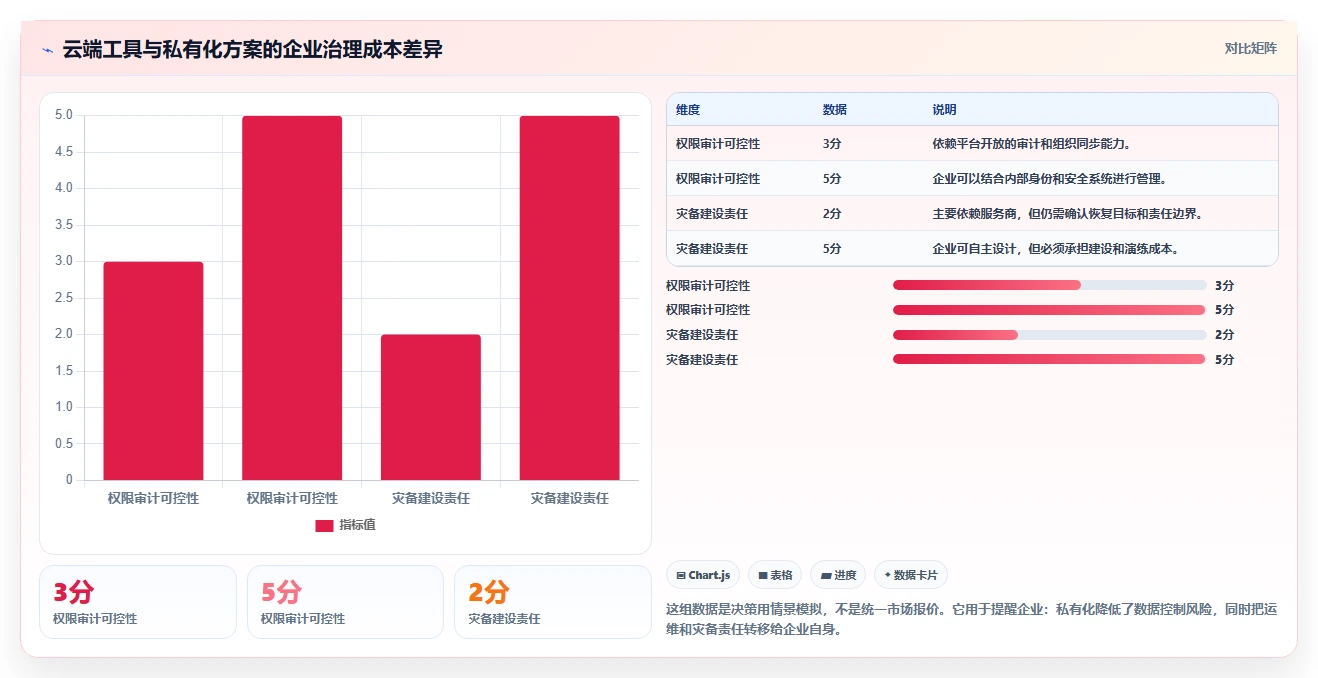Click the 对比矩阵 tag in header

coord(1250,48)
